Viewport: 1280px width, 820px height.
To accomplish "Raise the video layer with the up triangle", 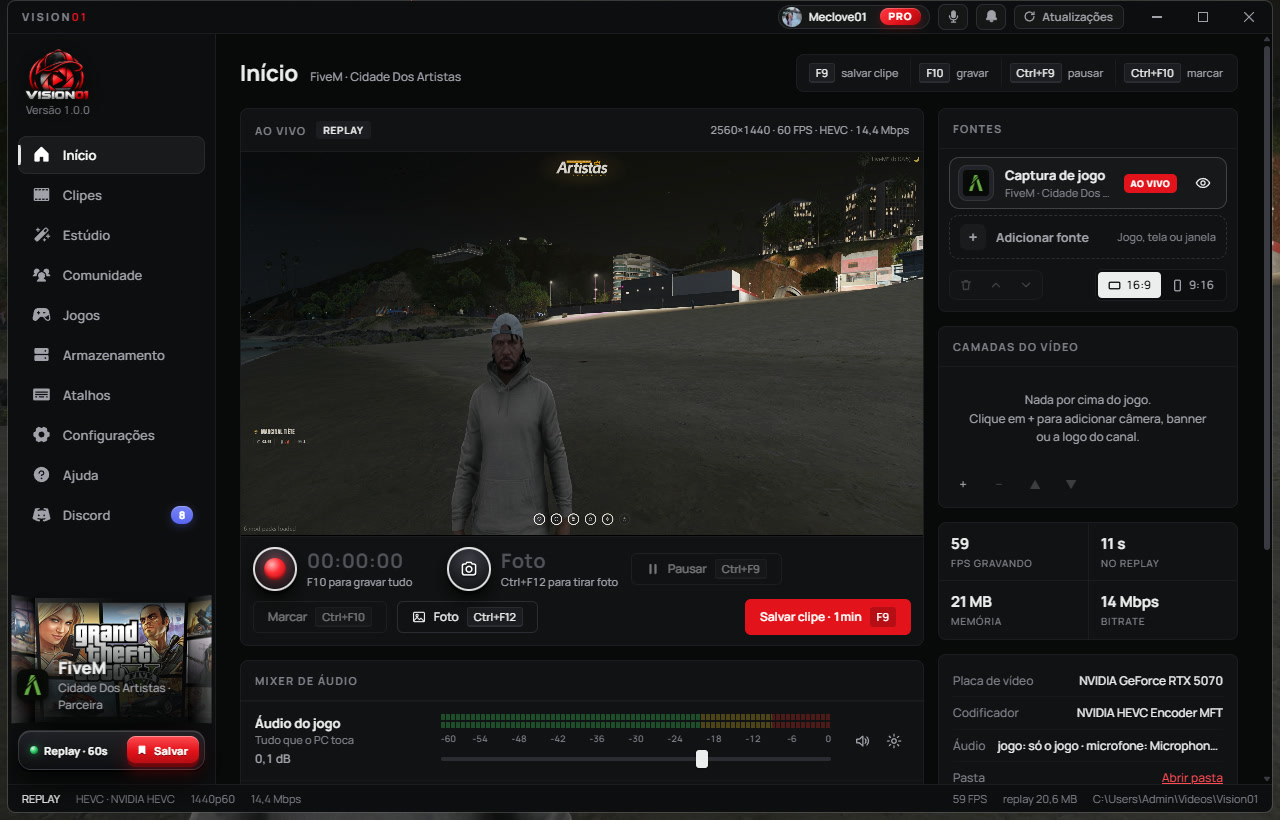I will coord(1035,484).
